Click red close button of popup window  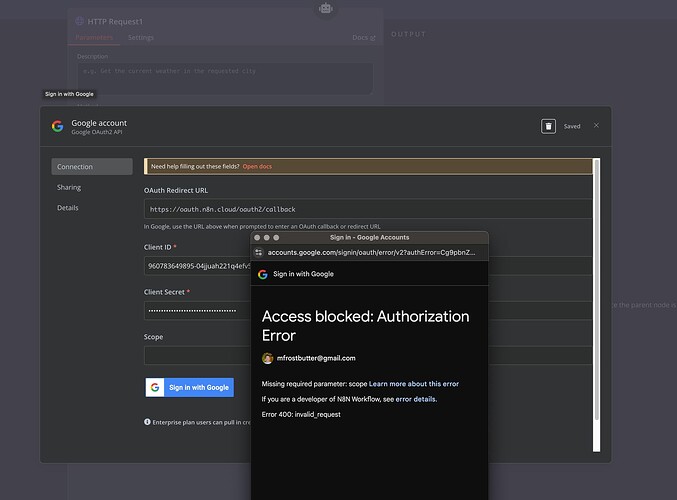[257, 237]
